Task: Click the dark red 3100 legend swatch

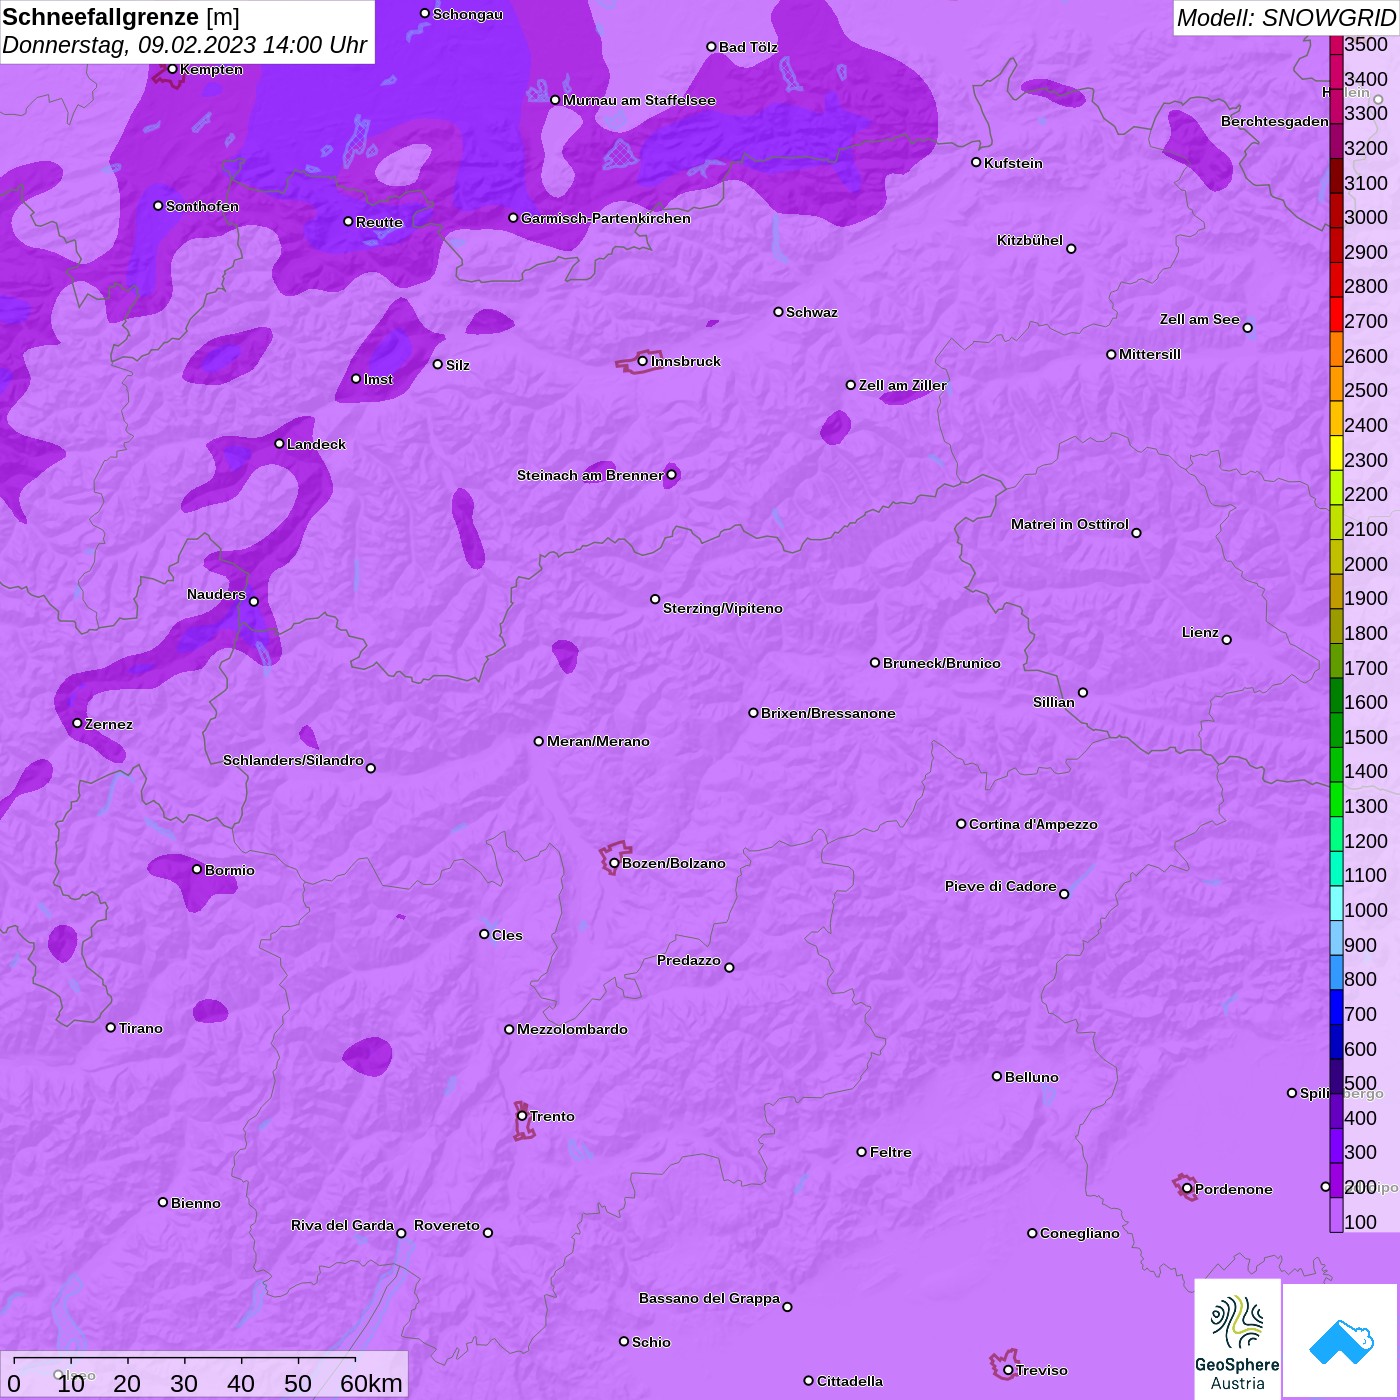Action: point(1336,176)
